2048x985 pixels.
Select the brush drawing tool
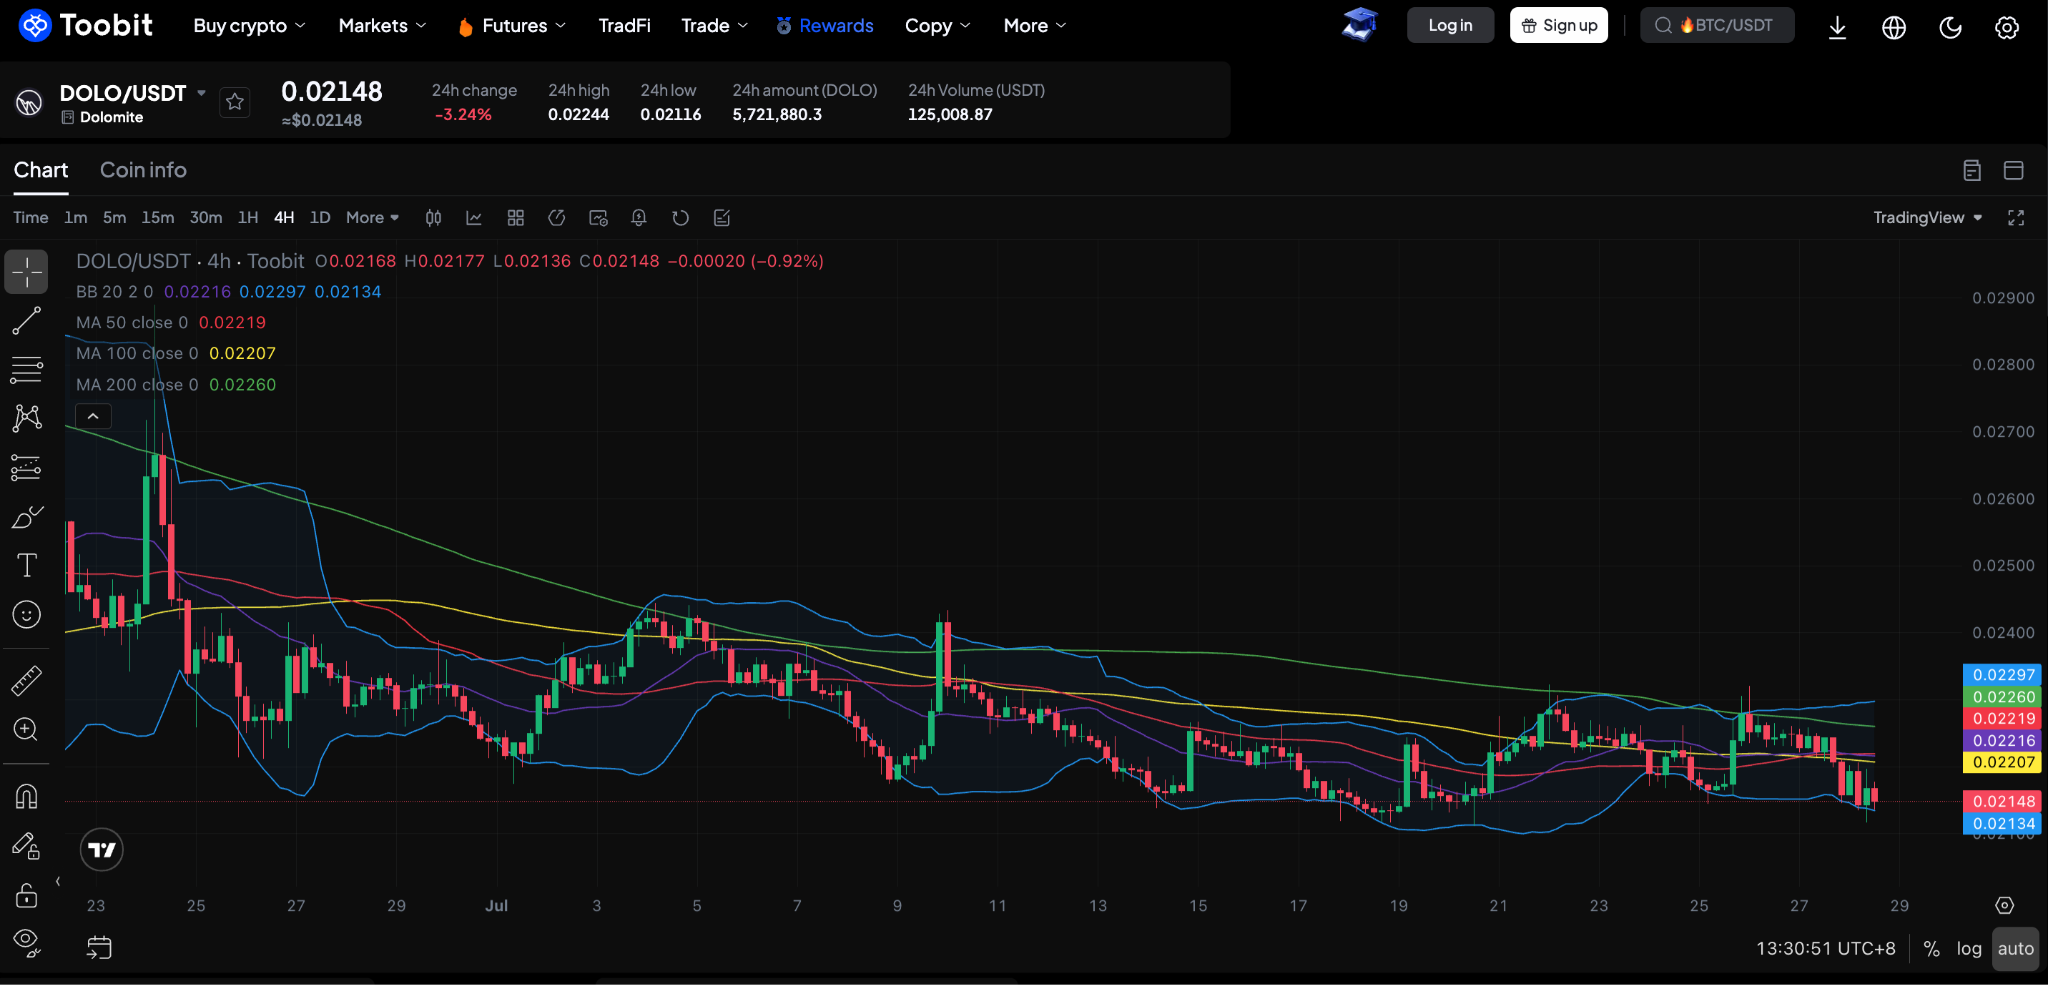[26, 517]
